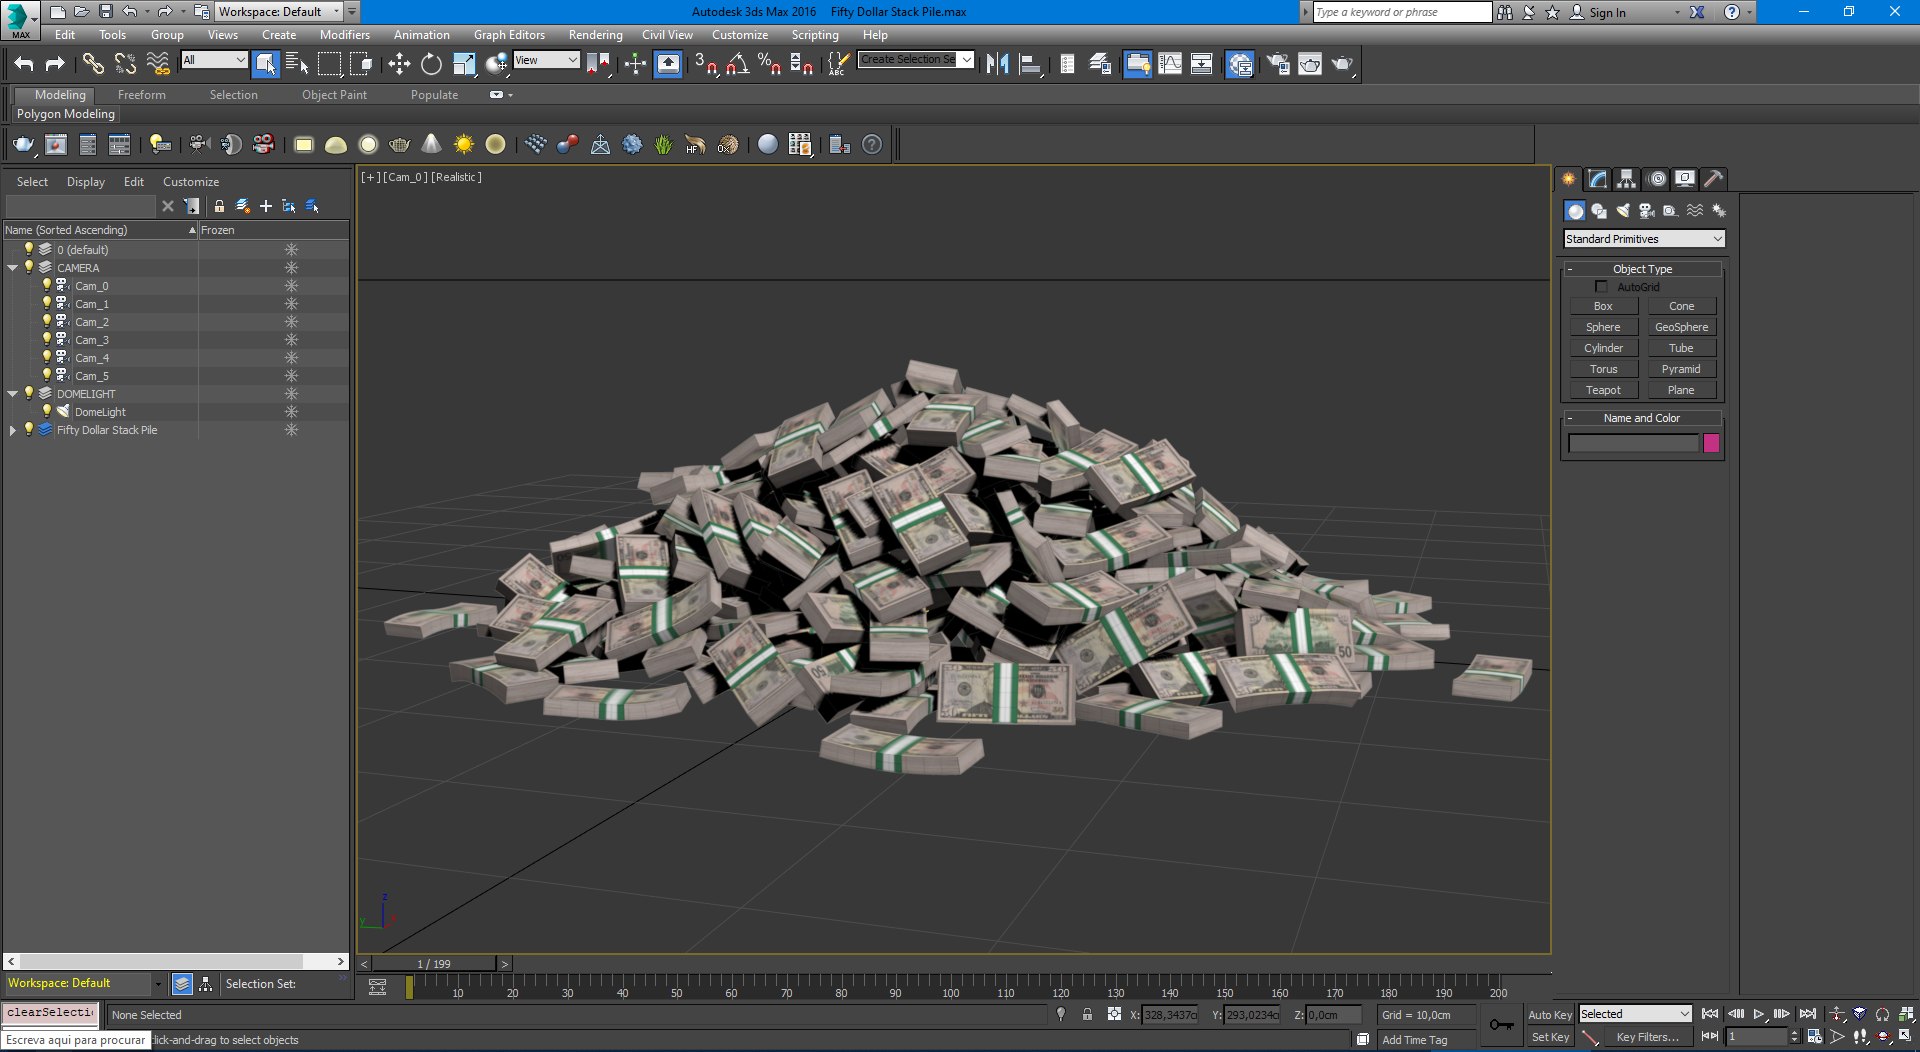Go to end of animation
Viewport: 1920px width, 1052px height.
pyautogui.click(x=1807, y=1014)
